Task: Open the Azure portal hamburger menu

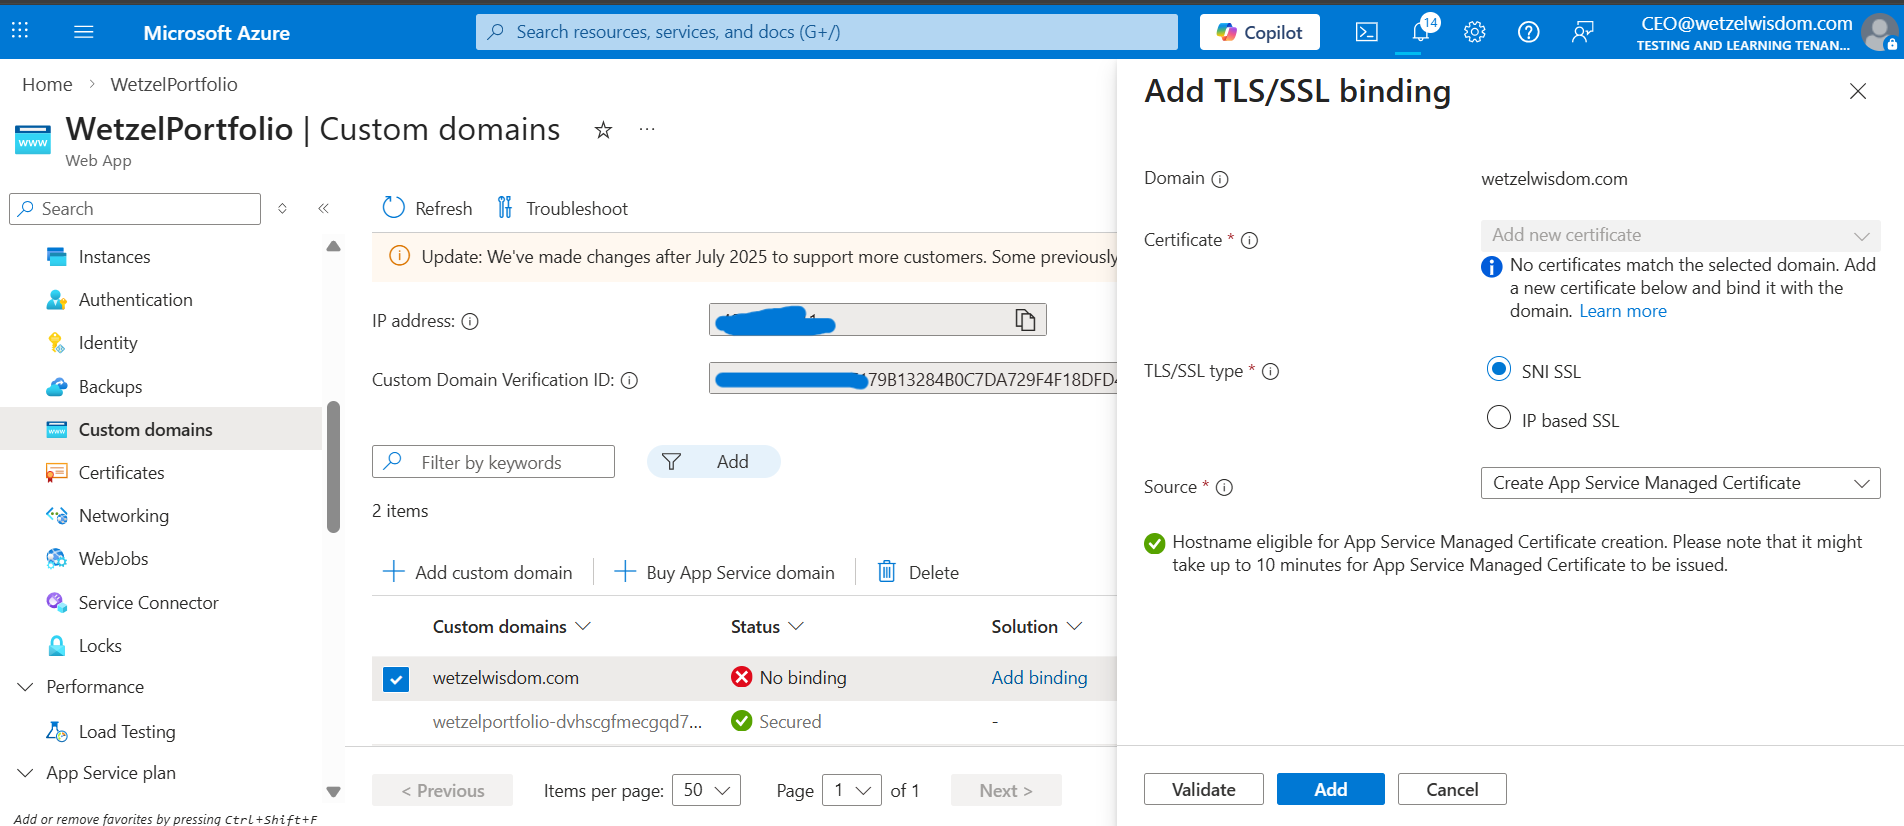Action: 84,32
